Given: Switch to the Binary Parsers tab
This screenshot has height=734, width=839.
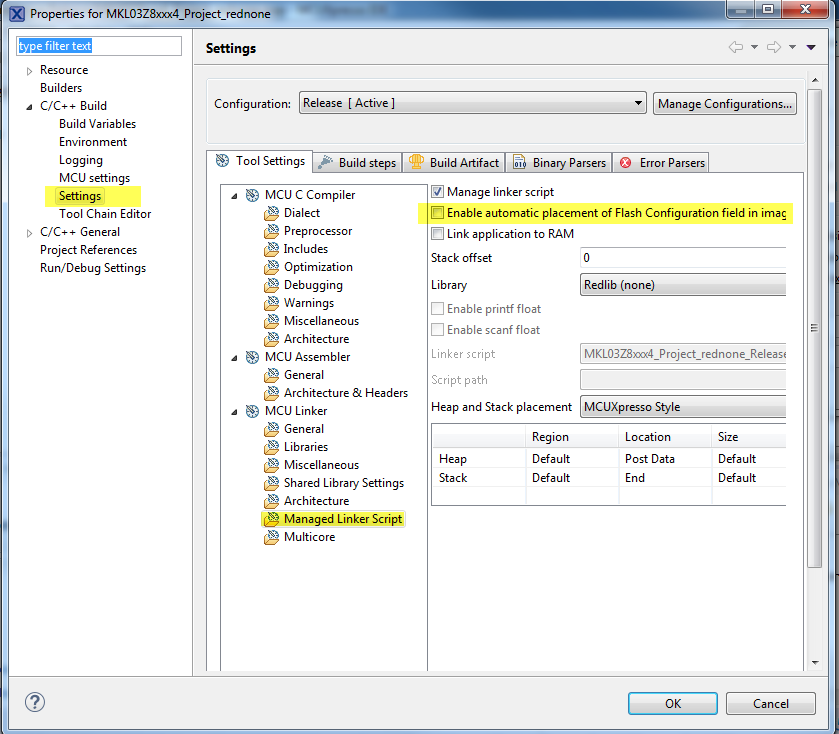Looking at the screenshot, I should click(x=559, y=163).
